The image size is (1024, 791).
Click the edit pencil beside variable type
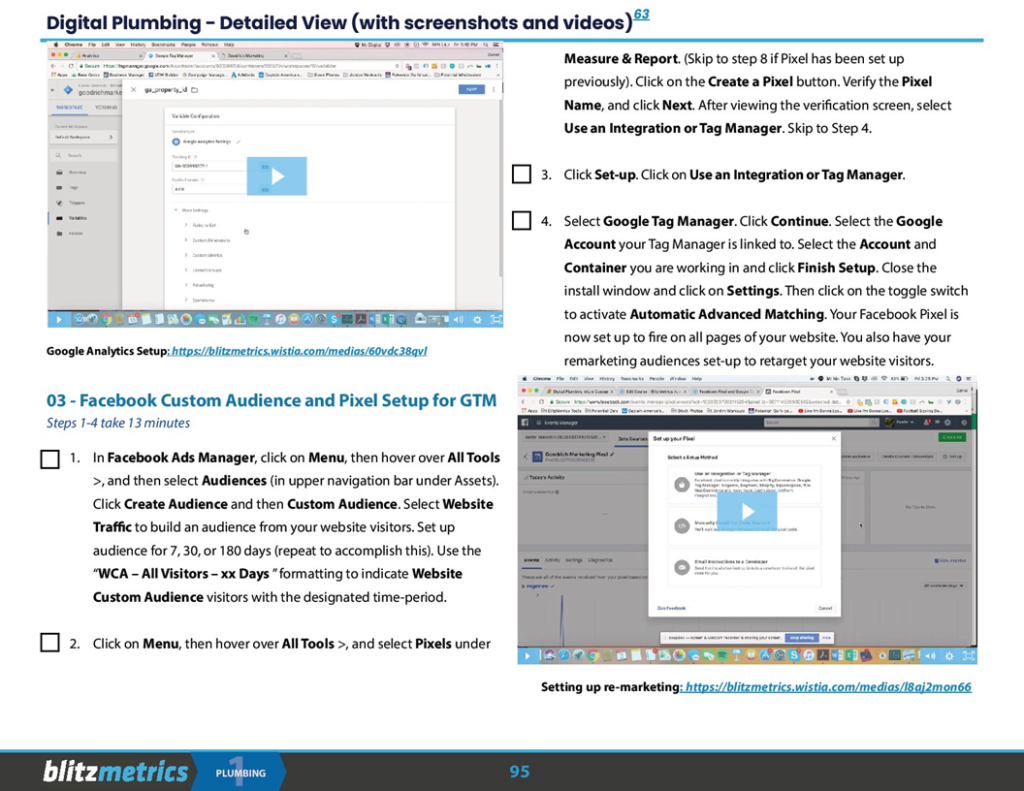tap(238, 142)
